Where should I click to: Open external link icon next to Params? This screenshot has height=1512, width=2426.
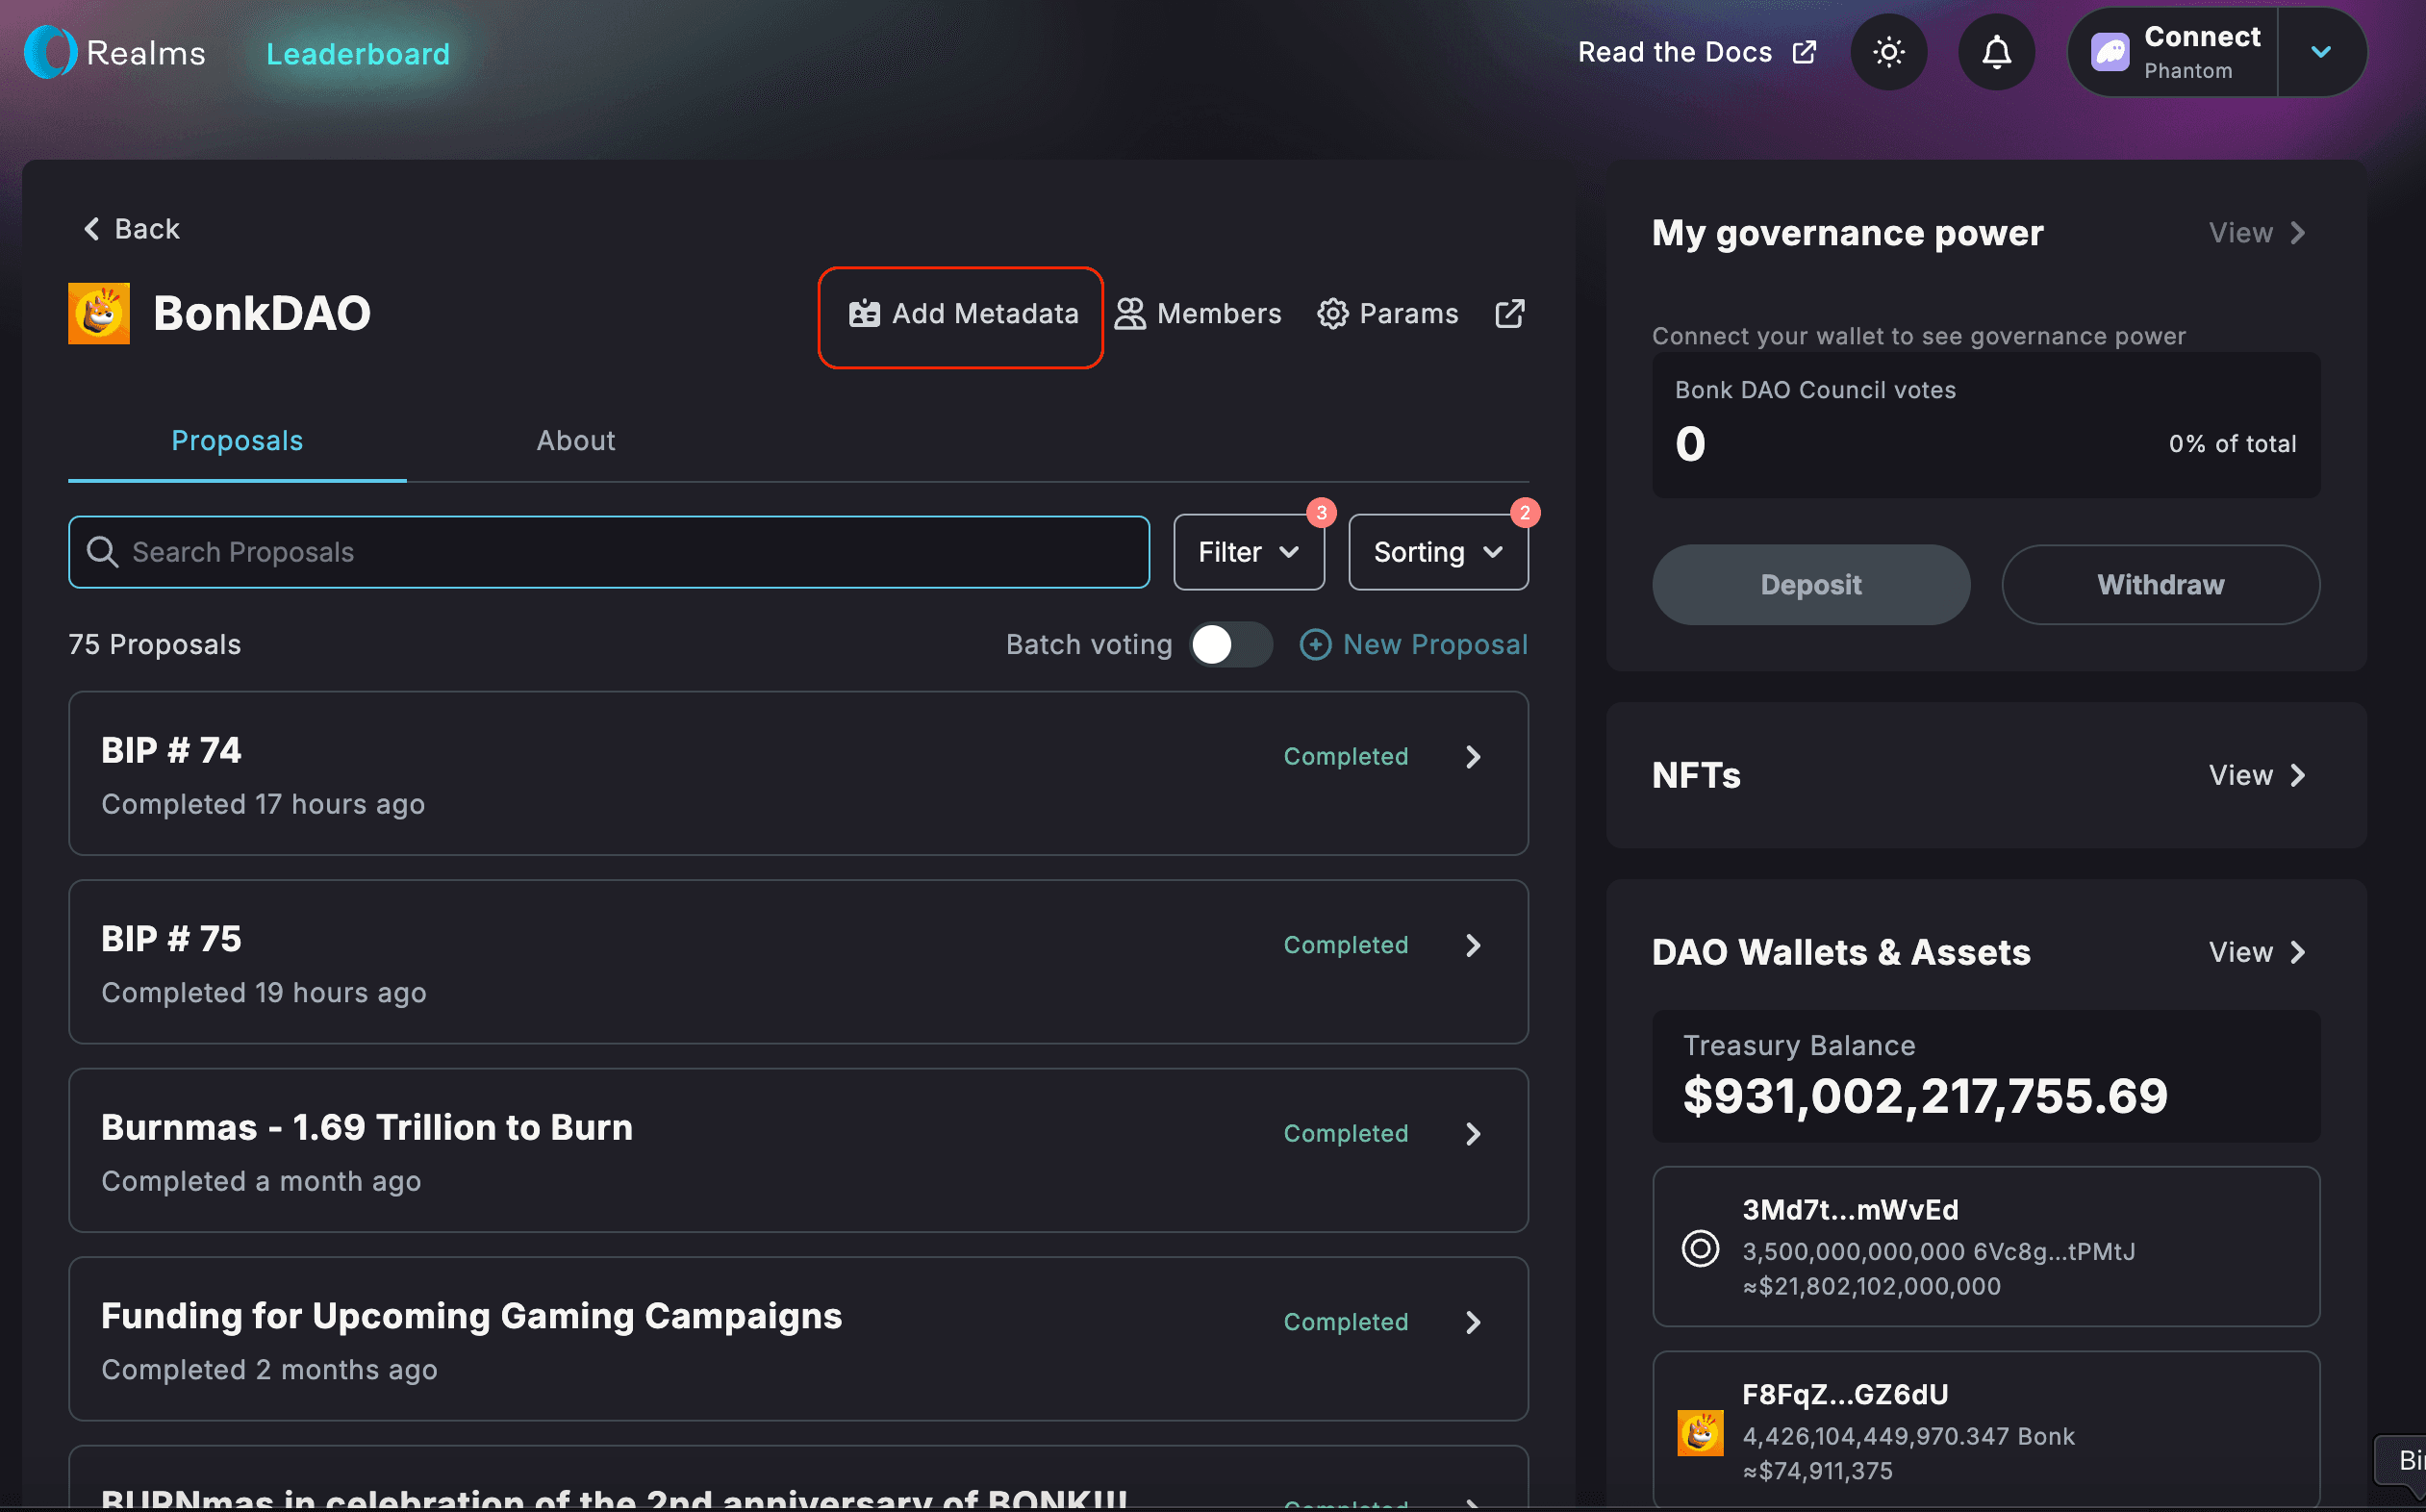[1509, 314]
